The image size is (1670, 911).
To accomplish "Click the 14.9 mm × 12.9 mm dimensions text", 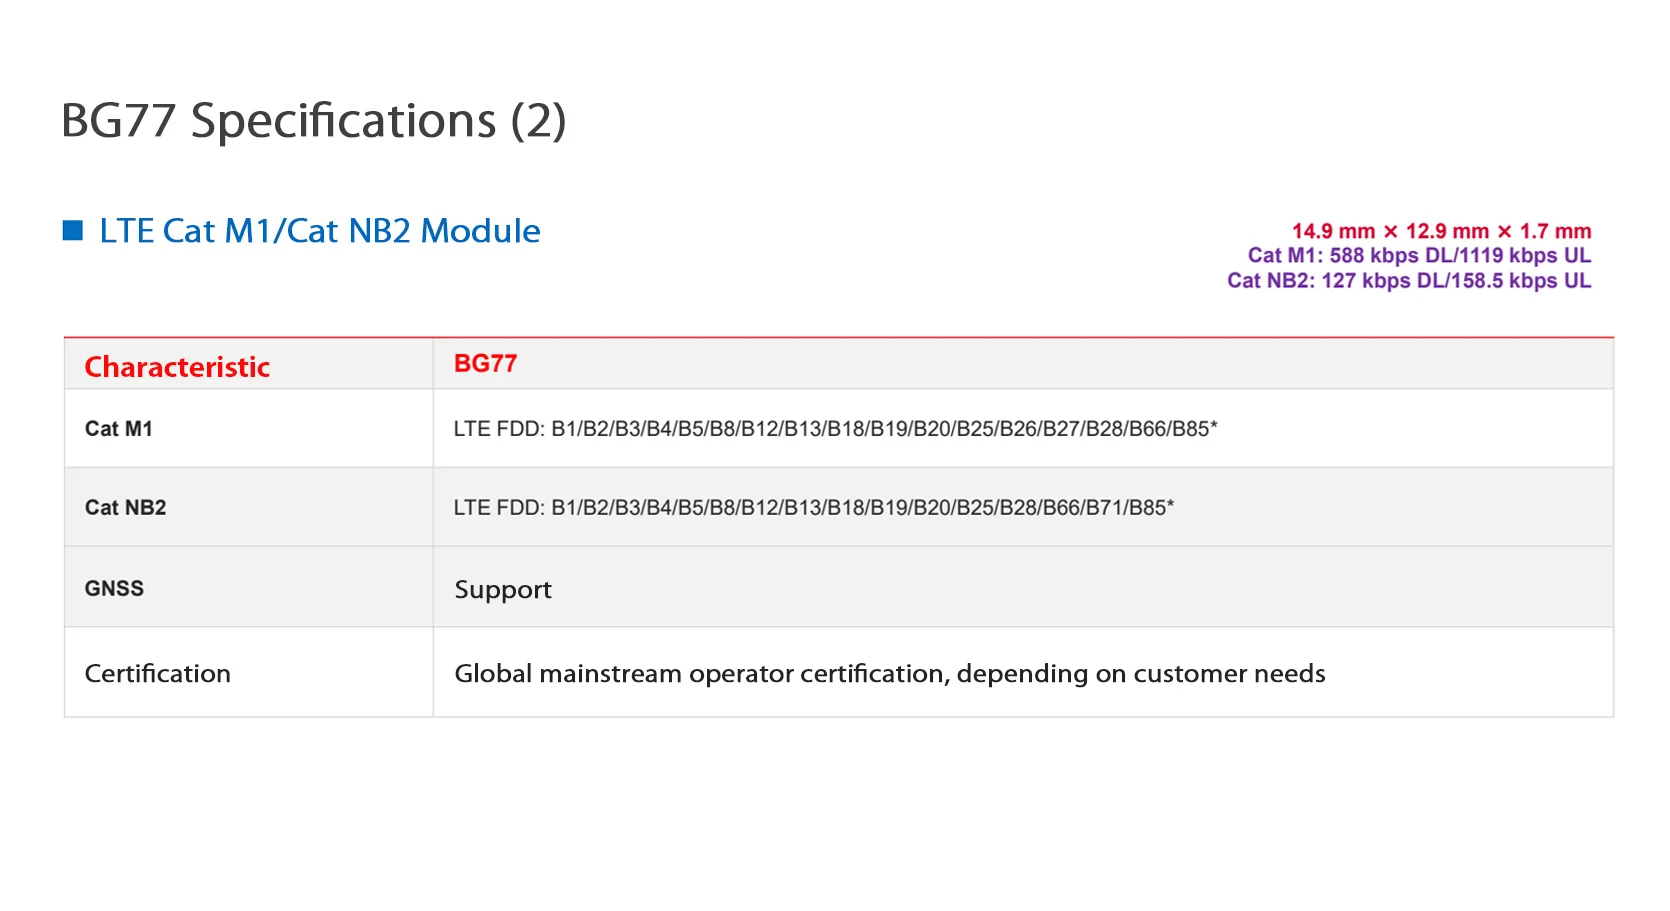I will [1440, 231].
